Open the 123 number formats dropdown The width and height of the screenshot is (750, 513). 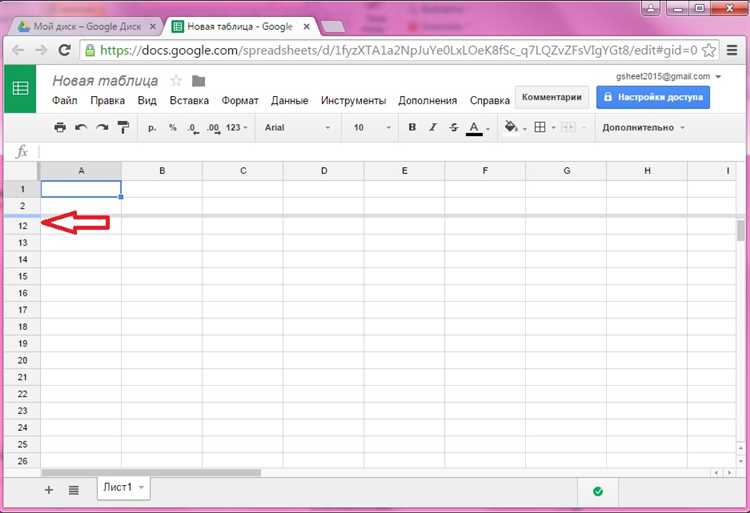(x=236, y=128)
